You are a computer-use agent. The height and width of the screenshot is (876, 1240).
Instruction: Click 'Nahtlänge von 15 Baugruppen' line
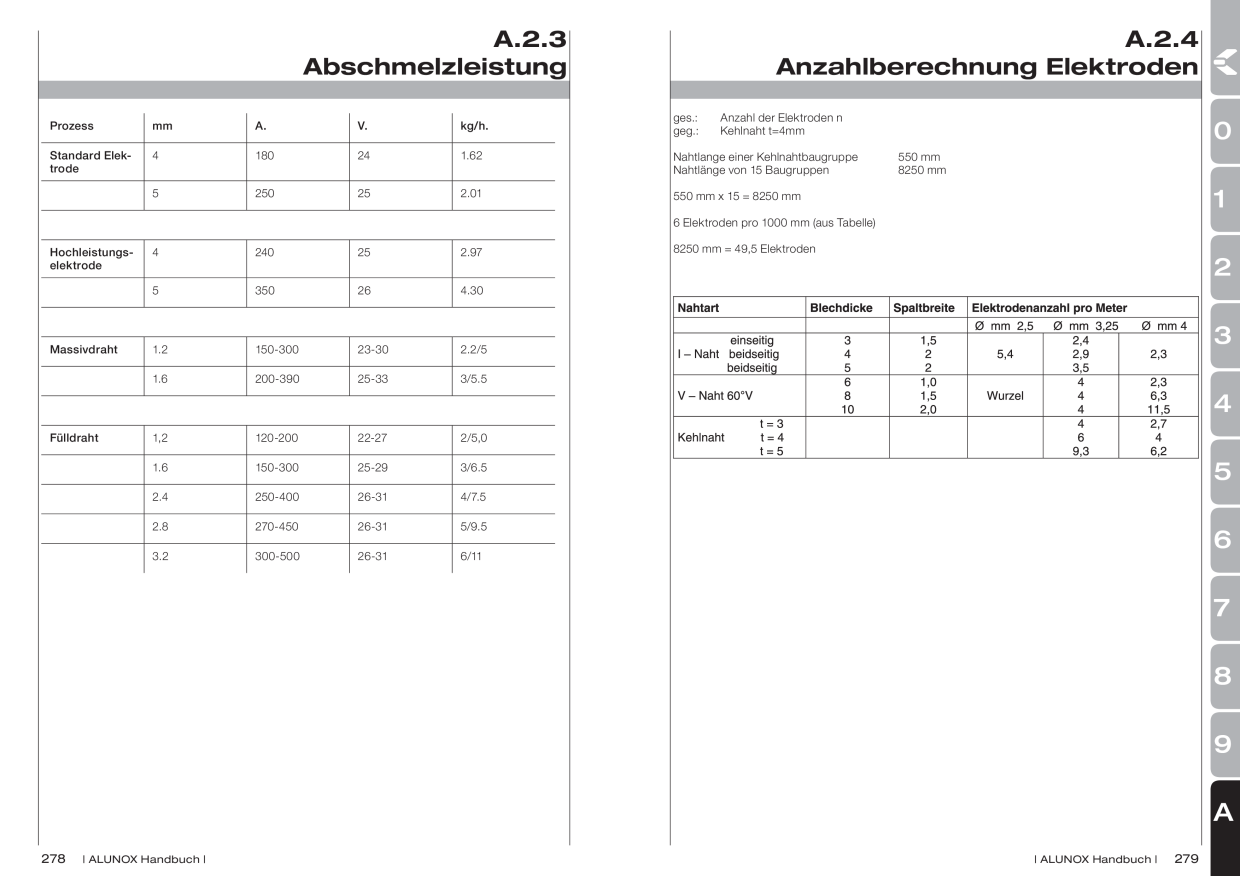pyautogui.click(x=751, y=170)
